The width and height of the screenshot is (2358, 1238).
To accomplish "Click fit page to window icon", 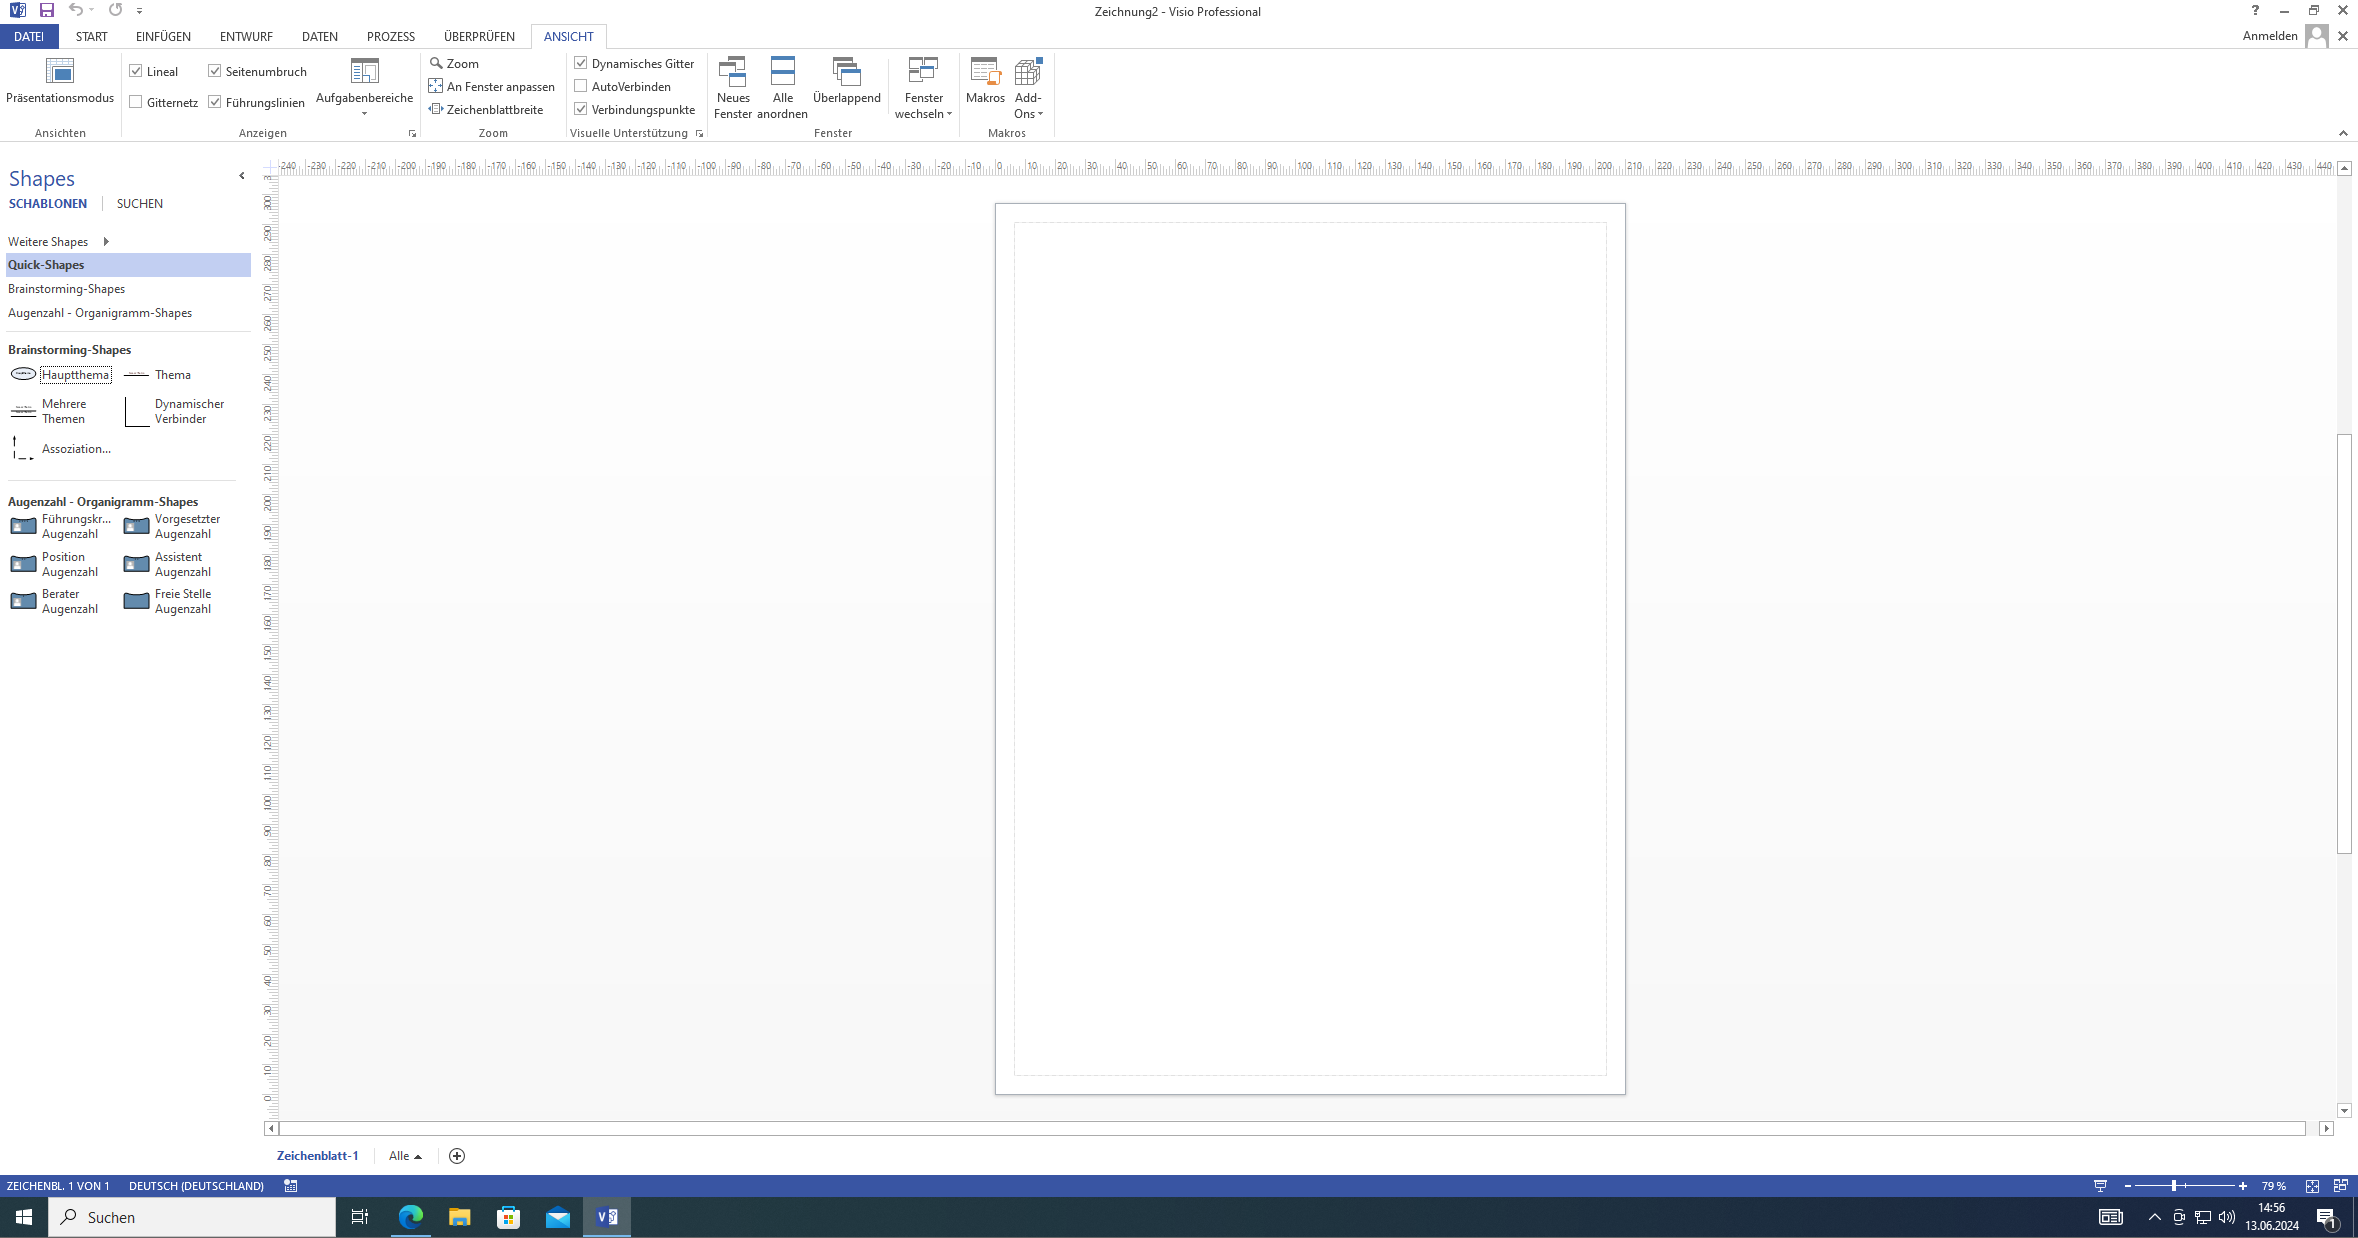I will 2312,1185.
